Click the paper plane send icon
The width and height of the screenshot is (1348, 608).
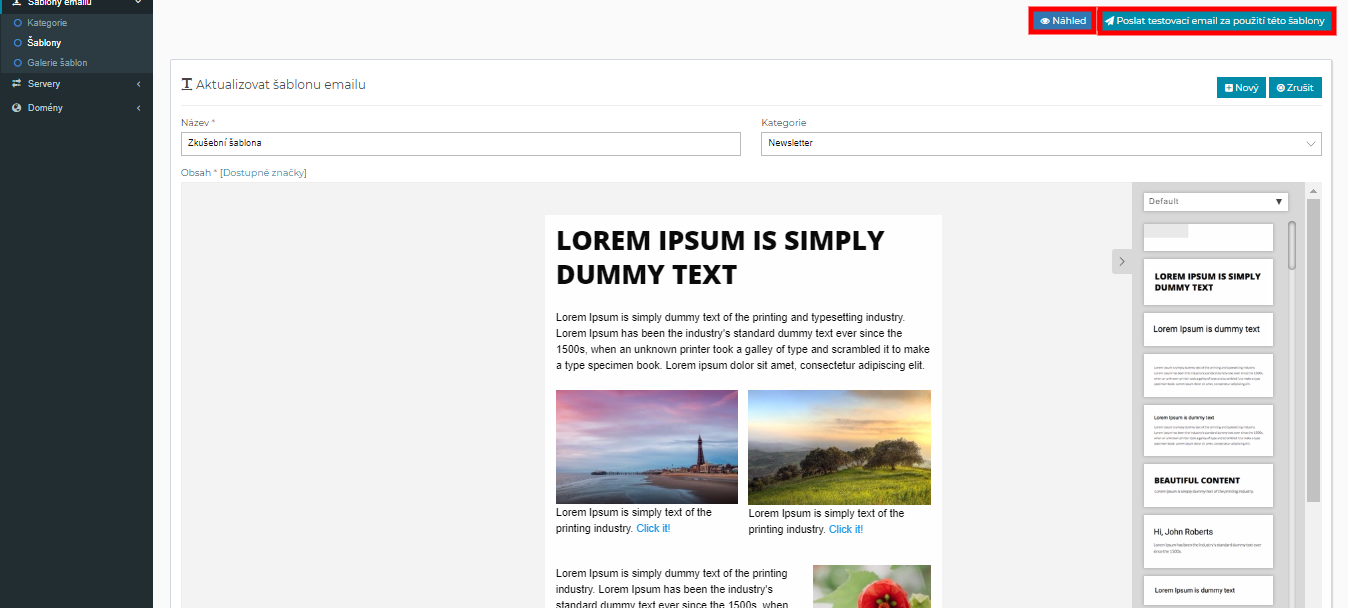1109,21
